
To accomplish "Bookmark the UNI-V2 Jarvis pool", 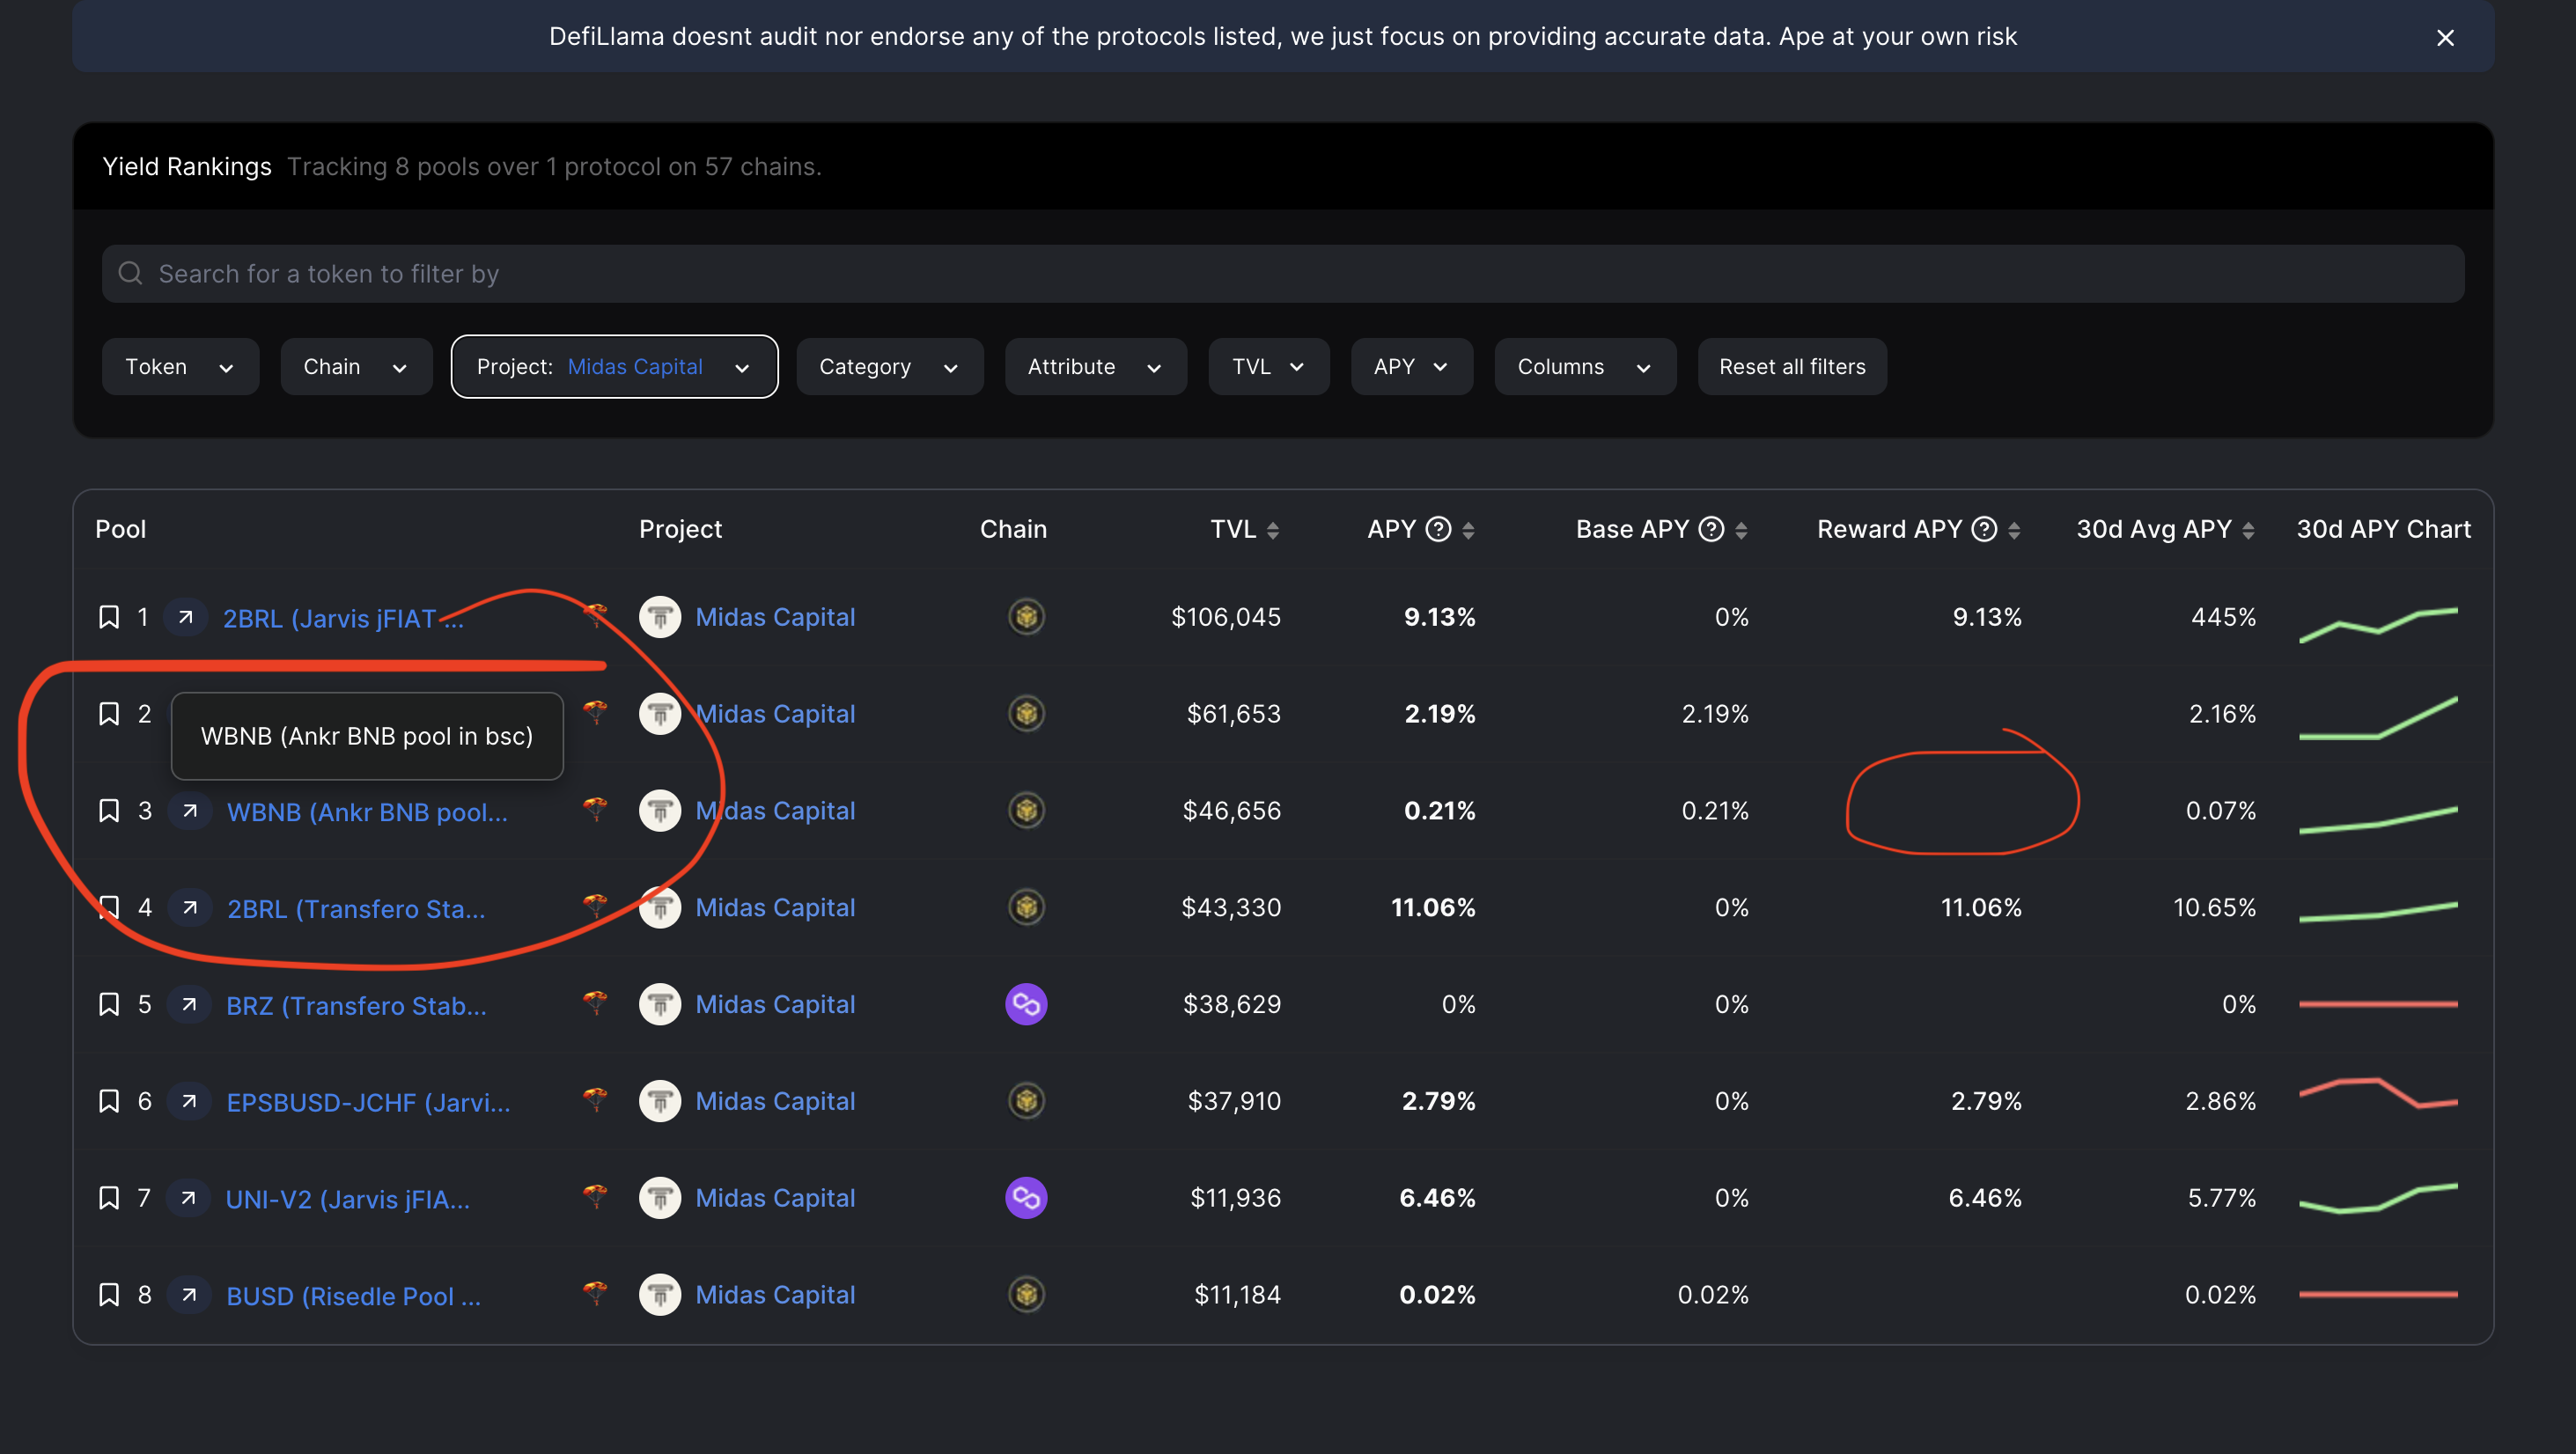I will tap(110, 1196).
